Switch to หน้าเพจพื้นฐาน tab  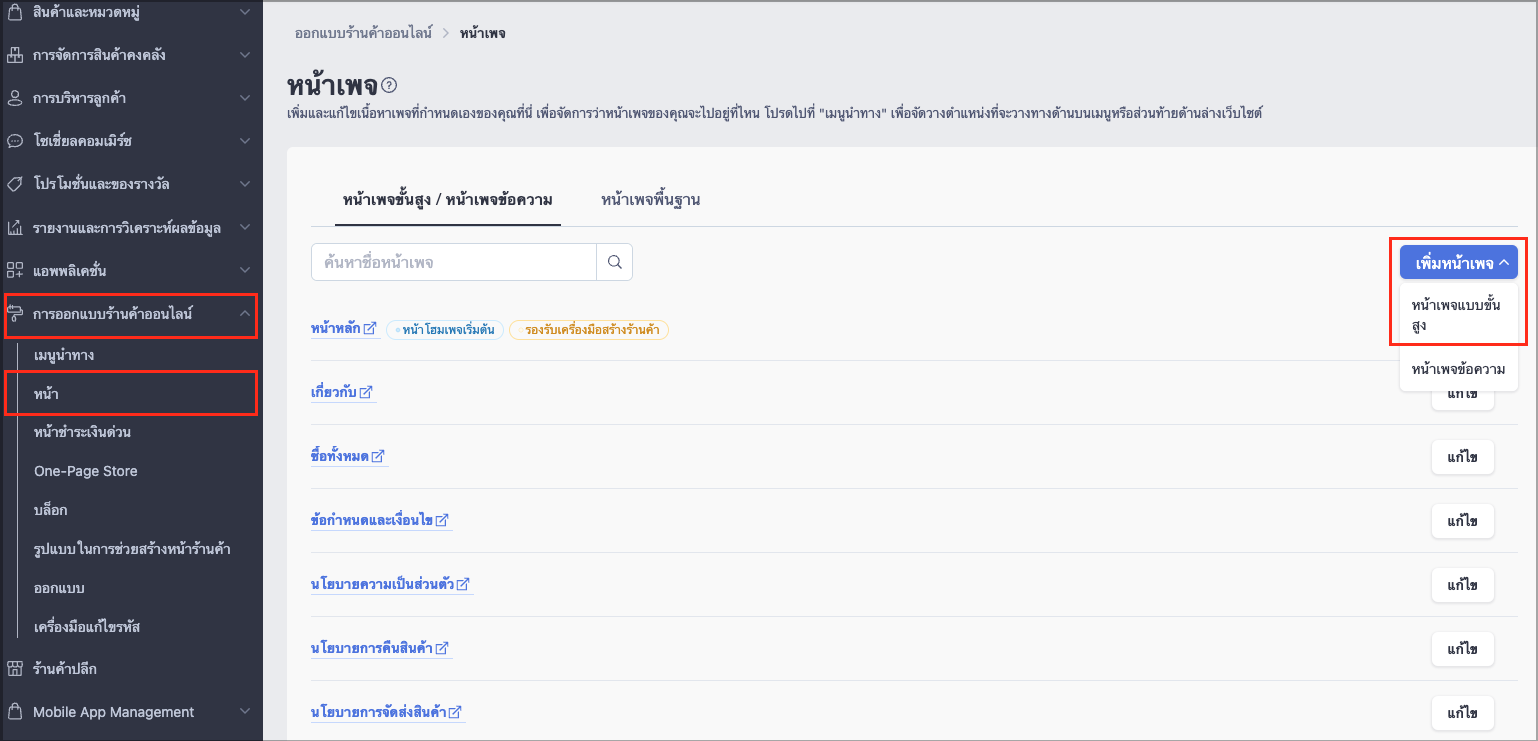click(650, 200)
